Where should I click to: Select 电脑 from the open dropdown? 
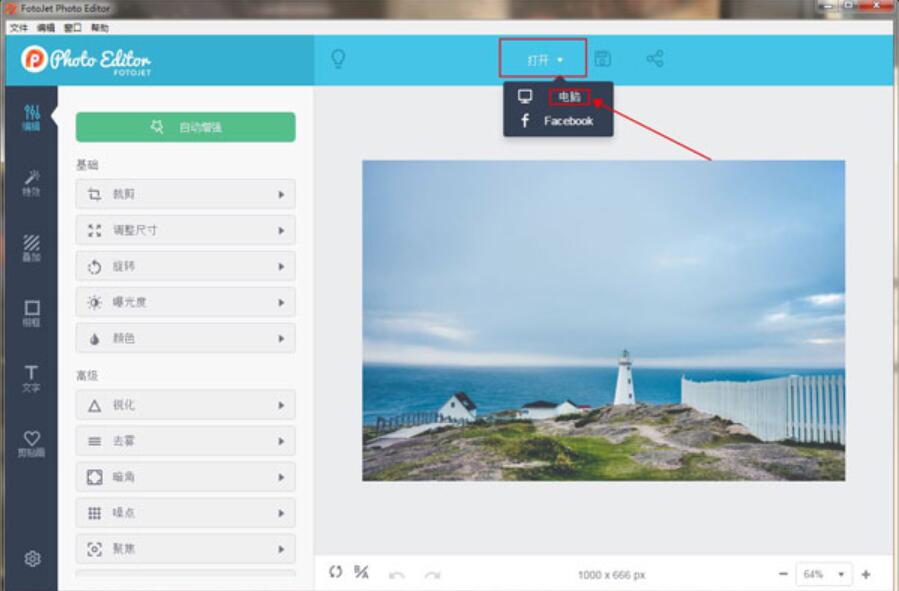point(568,98)
